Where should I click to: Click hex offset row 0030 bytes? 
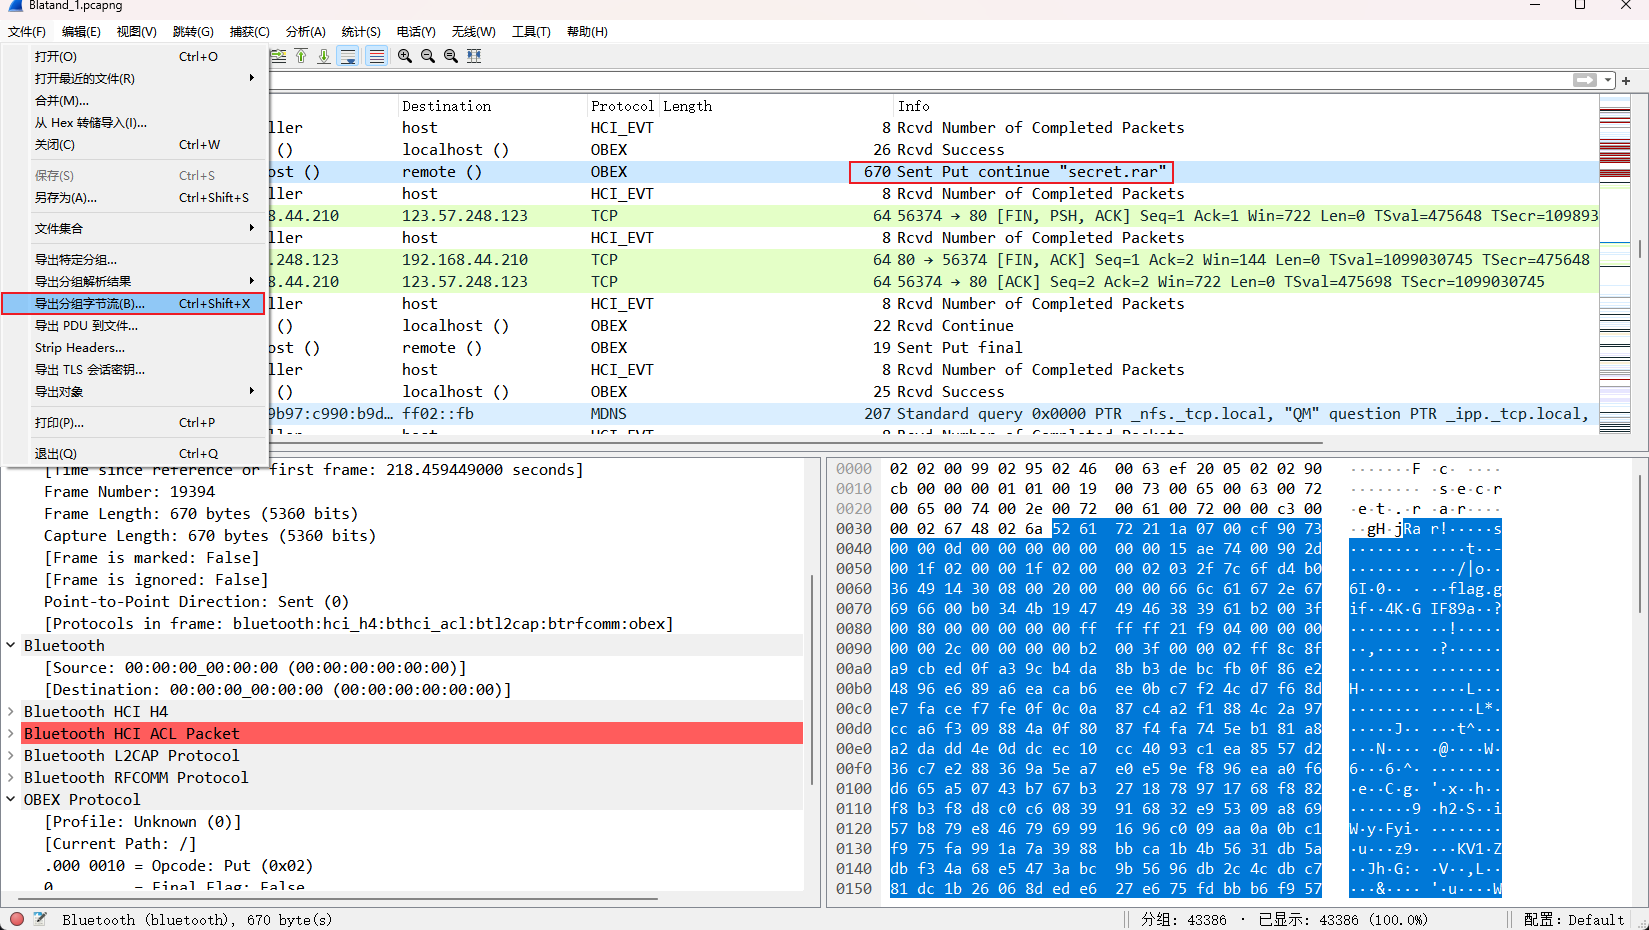pyautogui.click(x=1105, y=529)
